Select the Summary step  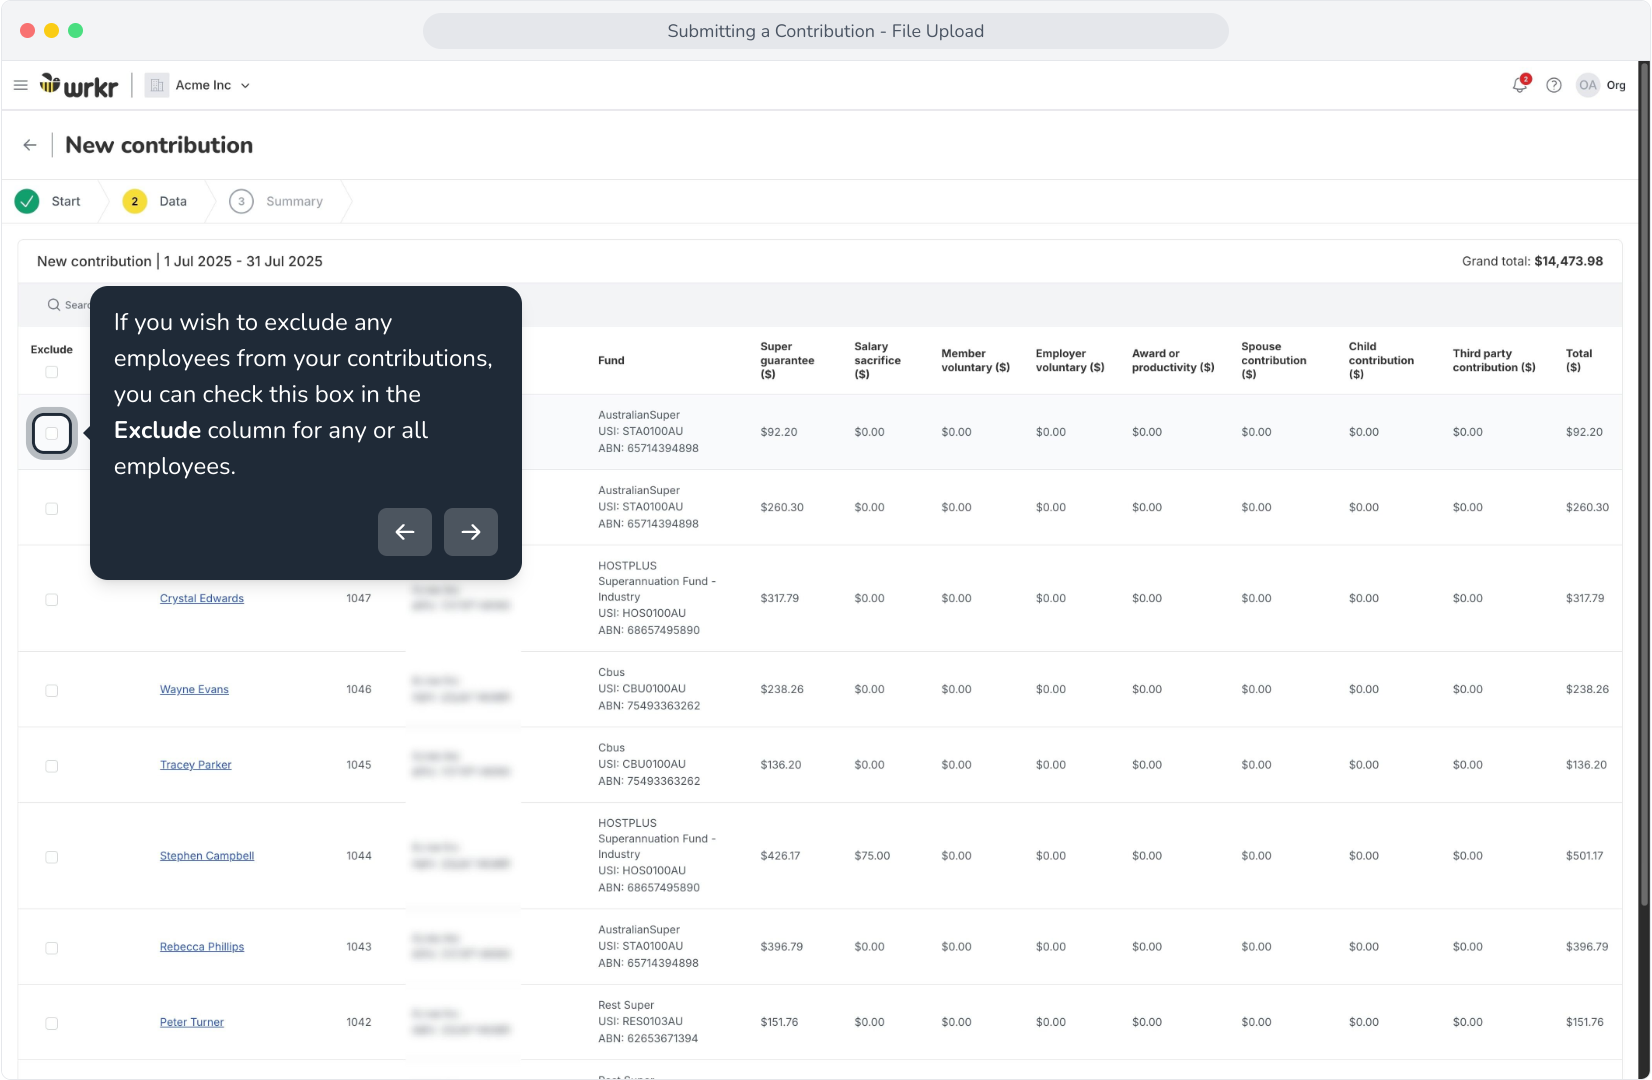[x=277, y=201]
